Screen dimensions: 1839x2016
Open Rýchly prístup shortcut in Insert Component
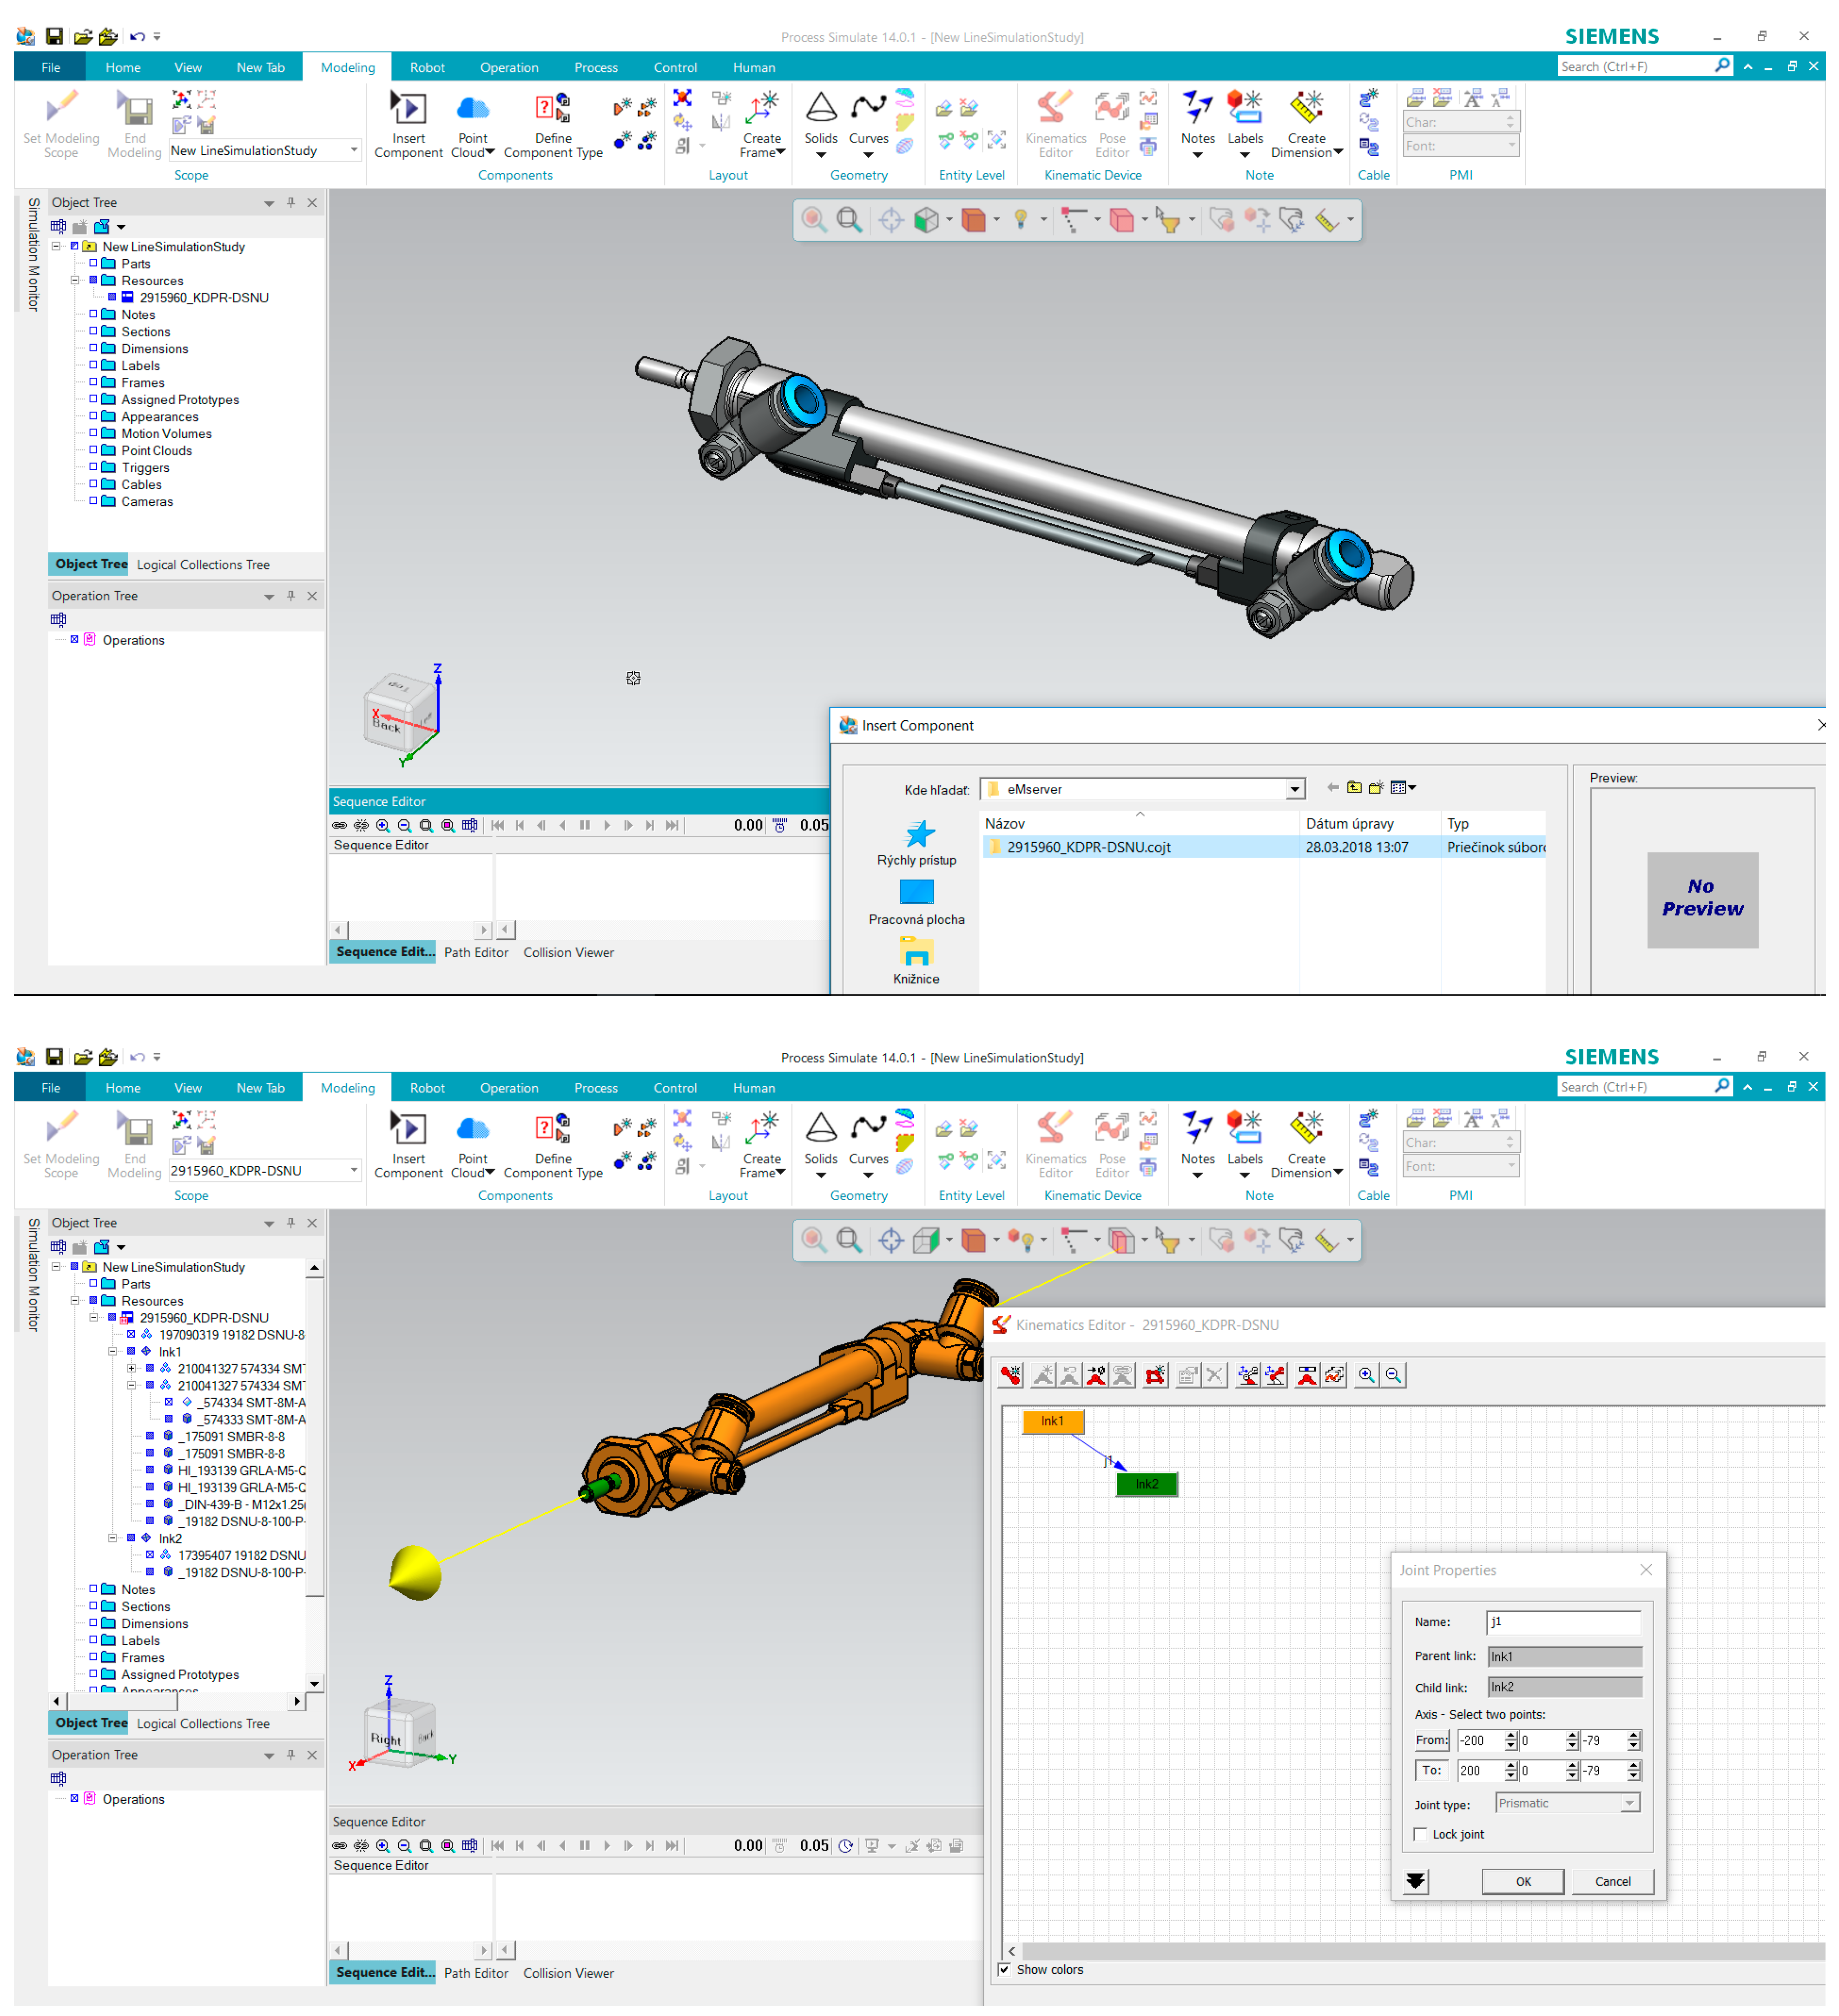pyautogui.click(x=917, y=842)
